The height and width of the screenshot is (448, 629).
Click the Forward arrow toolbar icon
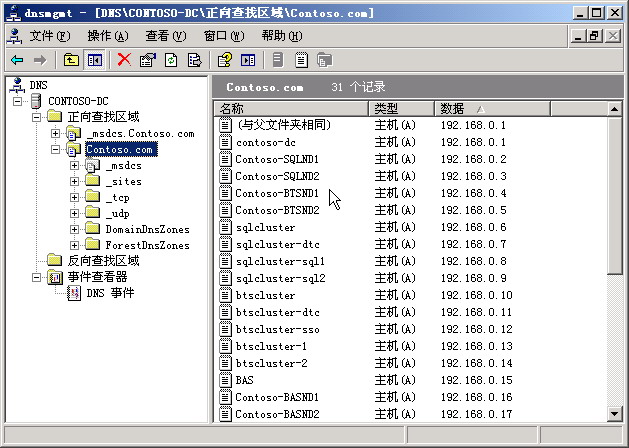click(x=40, y=60)
